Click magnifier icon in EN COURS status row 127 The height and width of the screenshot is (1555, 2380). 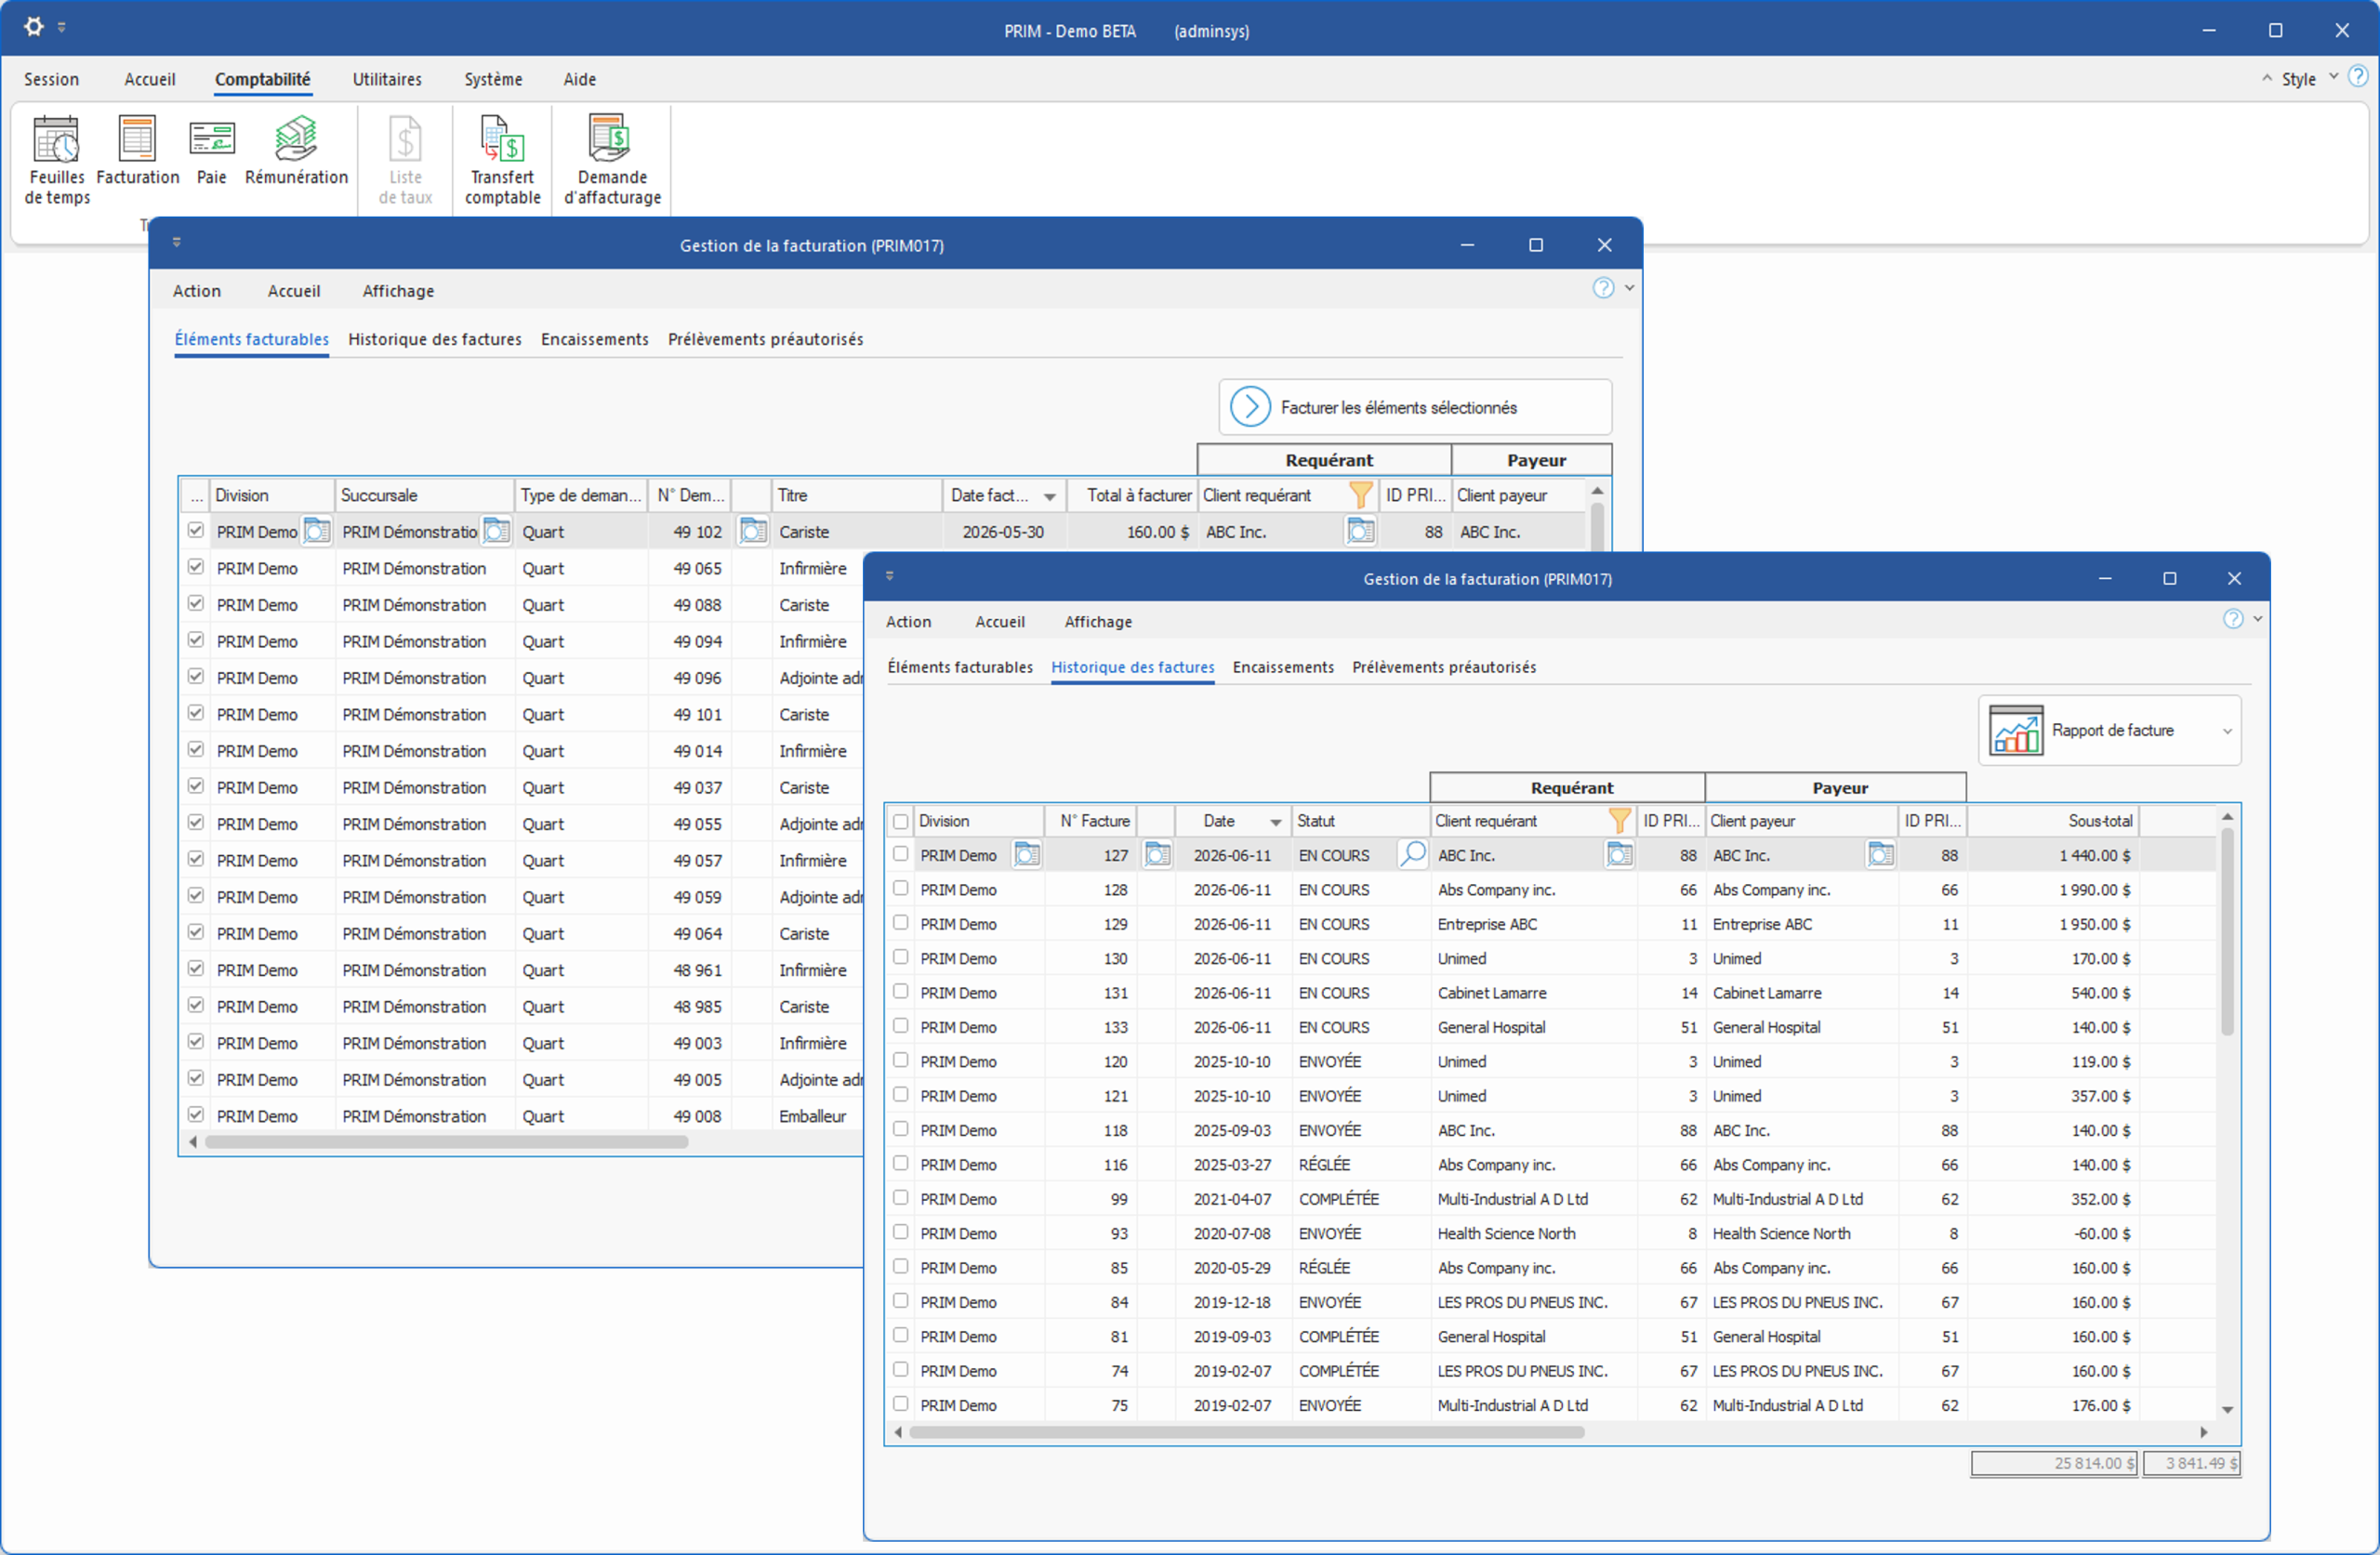pos(1412,855)
